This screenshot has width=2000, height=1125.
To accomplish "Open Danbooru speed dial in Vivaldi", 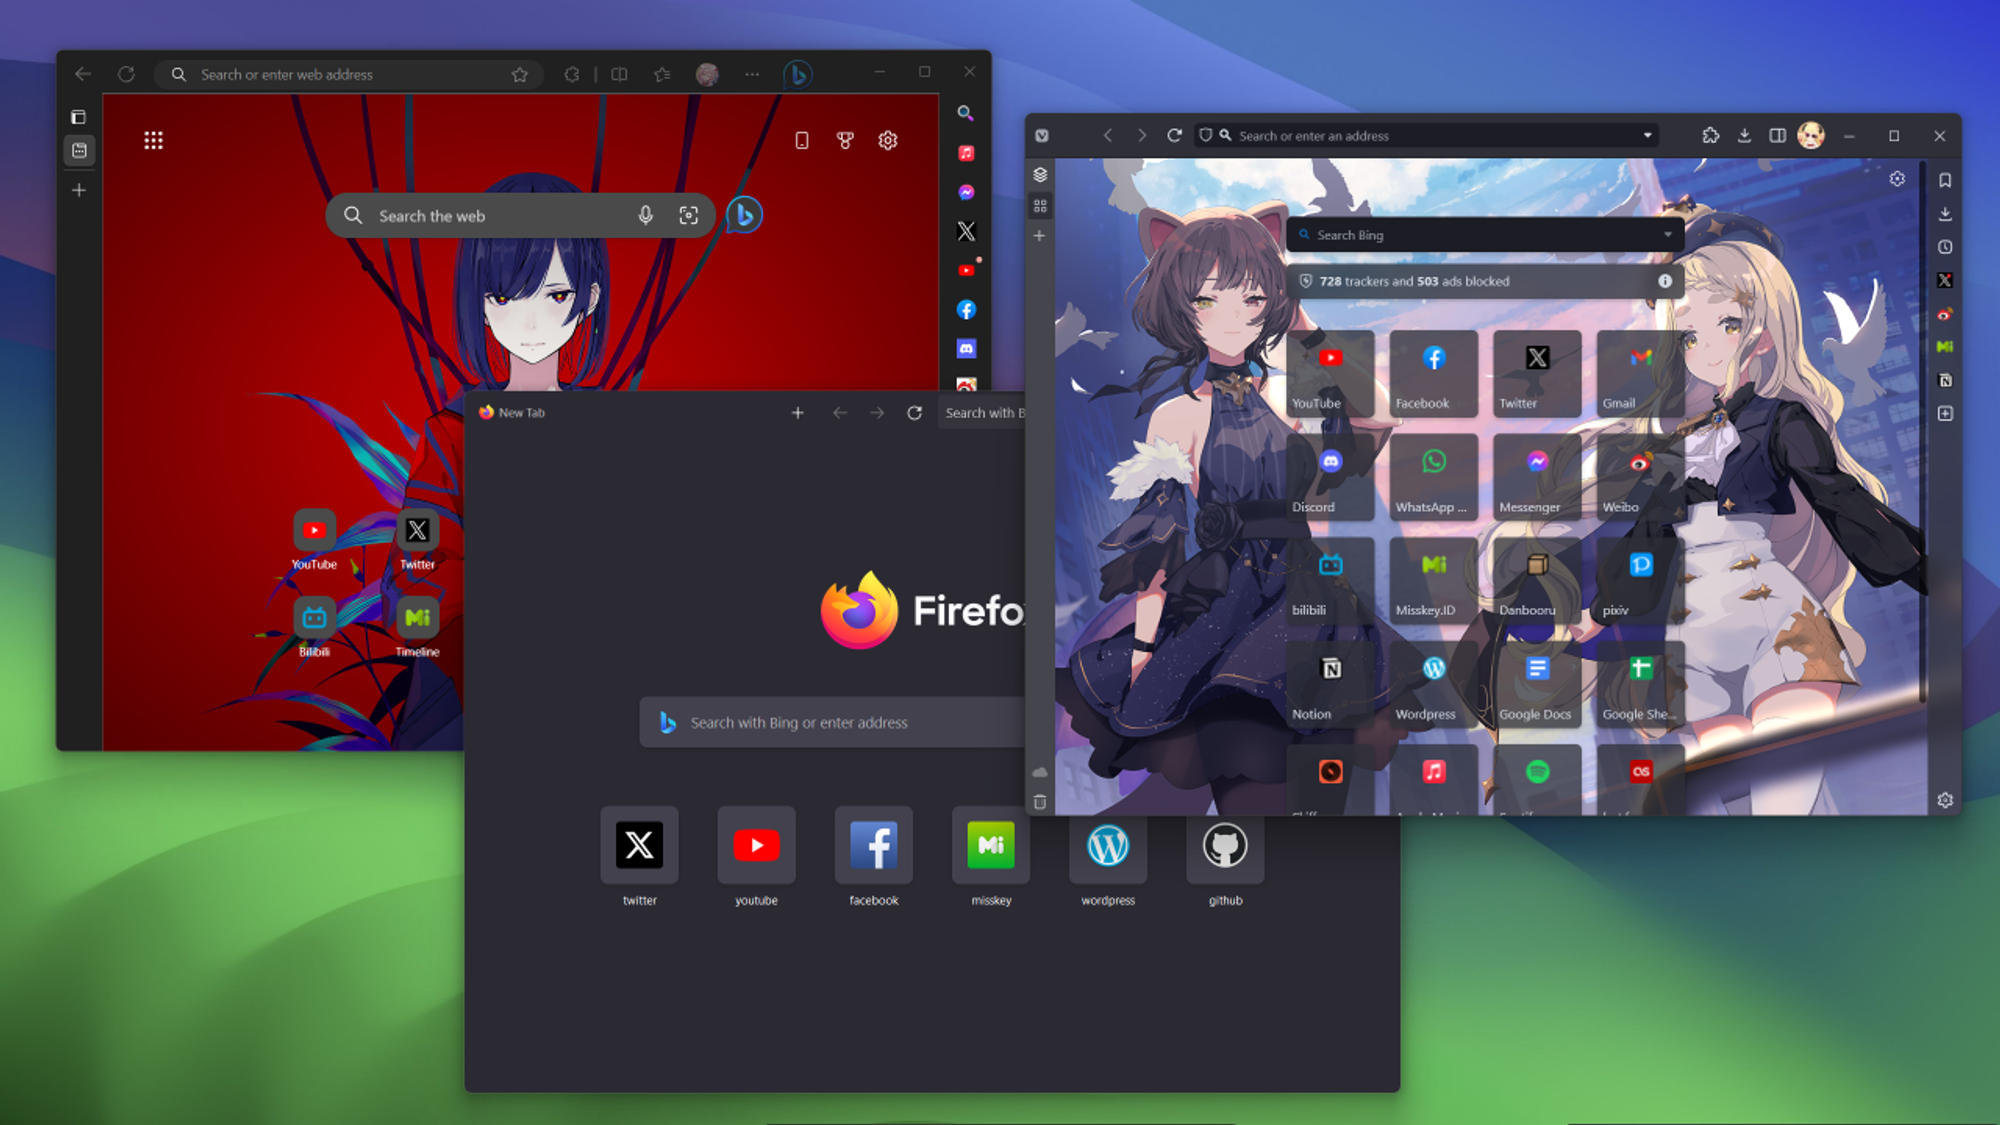I will tap(1537, 581).
